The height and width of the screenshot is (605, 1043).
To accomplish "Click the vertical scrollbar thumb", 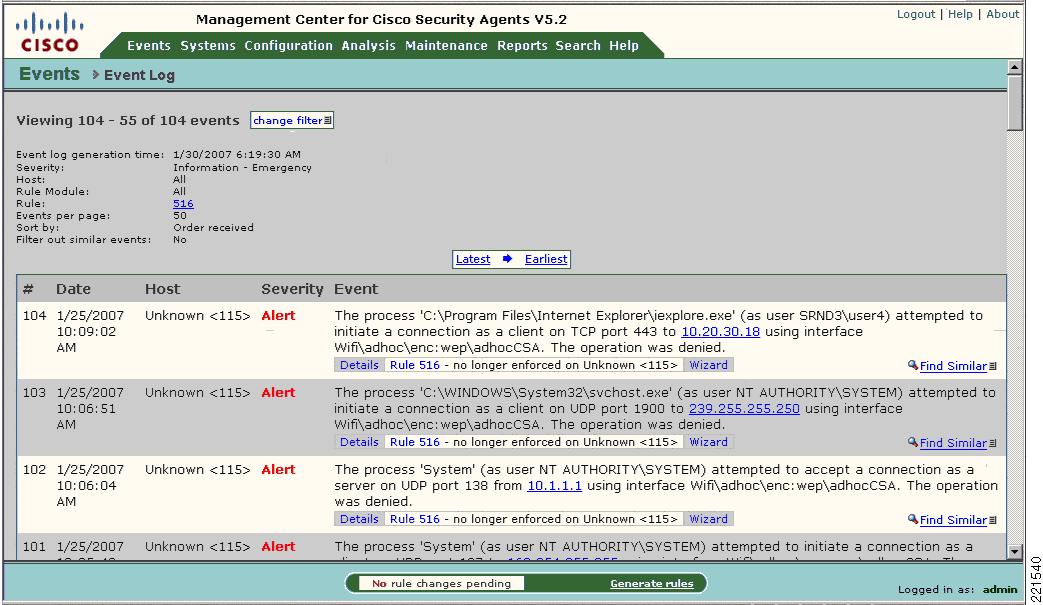I will (x=1014, y=102).
